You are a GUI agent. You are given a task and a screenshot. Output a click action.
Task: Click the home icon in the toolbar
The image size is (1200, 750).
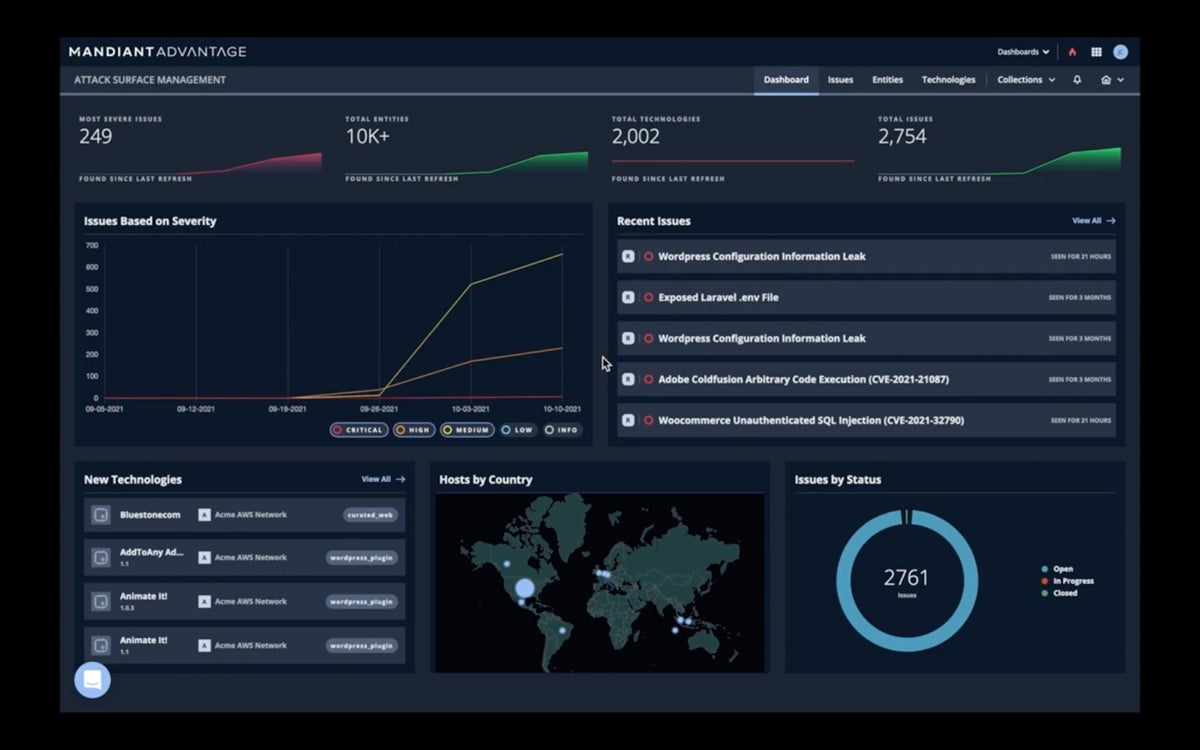(1107, 79)
